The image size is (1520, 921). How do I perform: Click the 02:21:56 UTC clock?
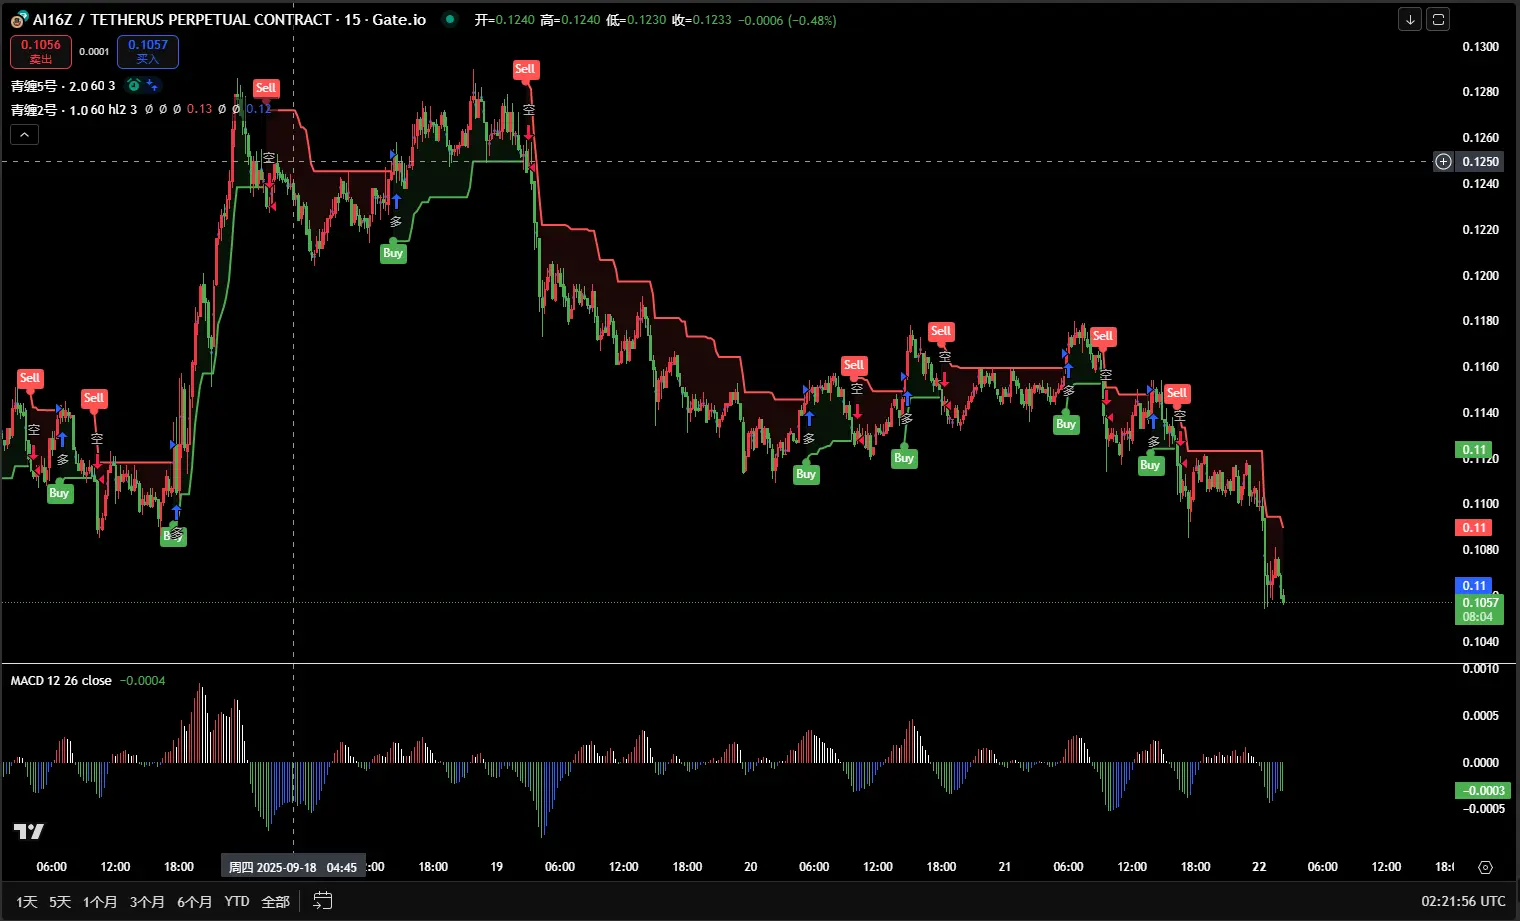[1463, 901]
